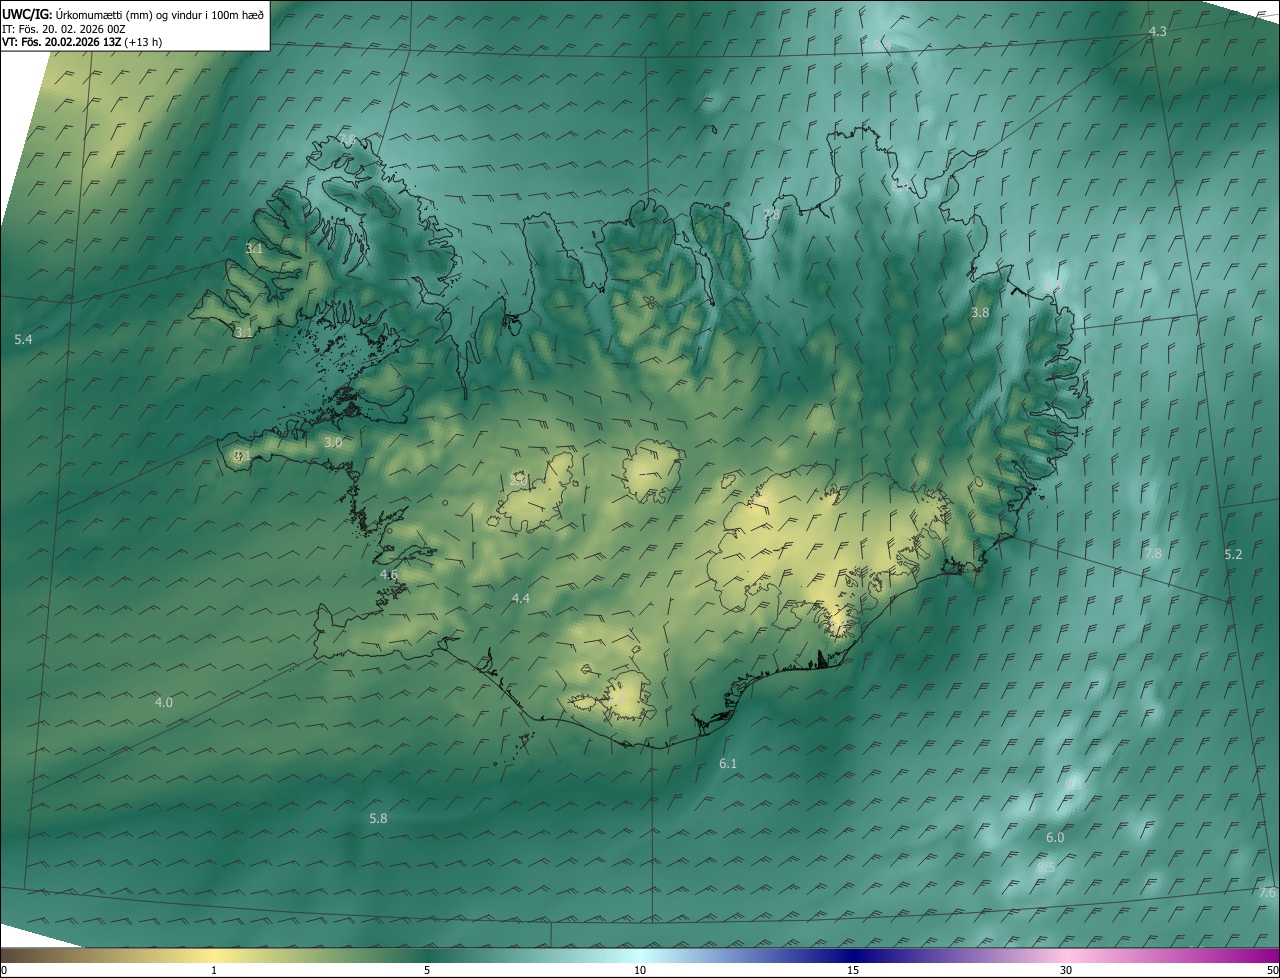Select the 'IT: Fös. 20. 02. 2026 00Z' line
The height and width of the screenshot is (978, 1280).
click(64, 29)
